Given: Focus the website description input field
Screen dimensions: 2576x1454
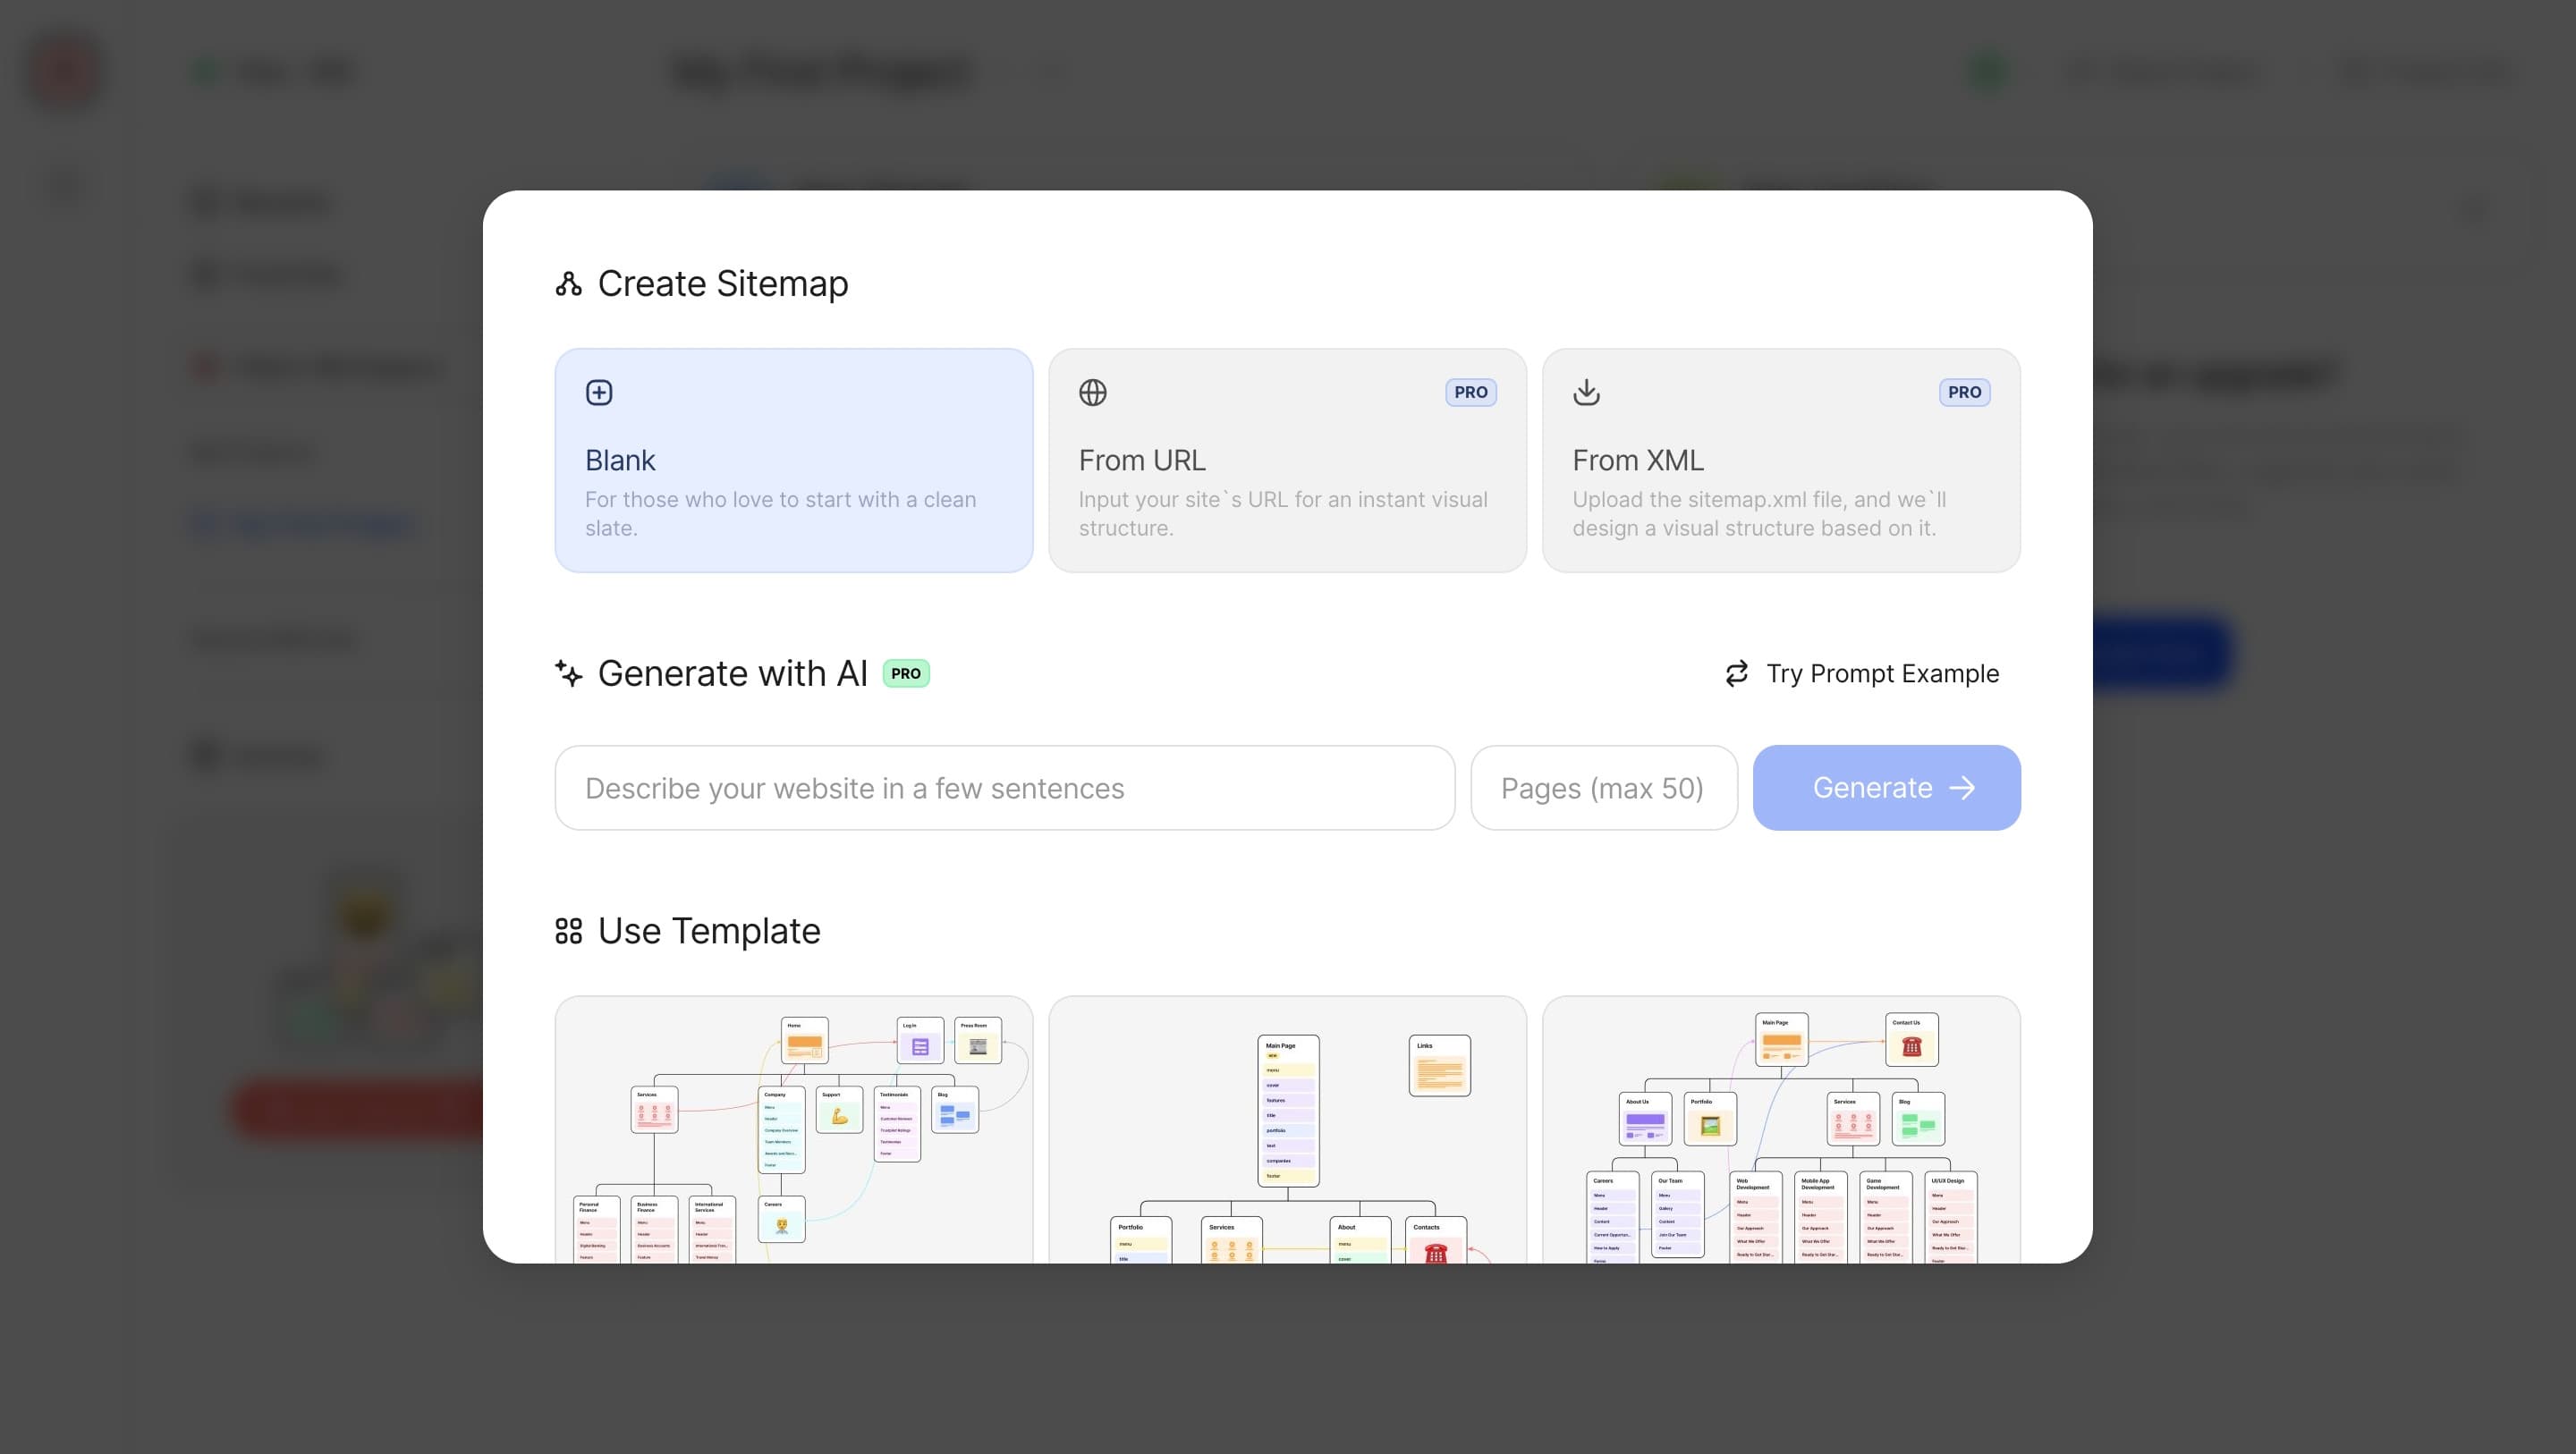Looking at the screenshot, I should tap(1005, 788).
